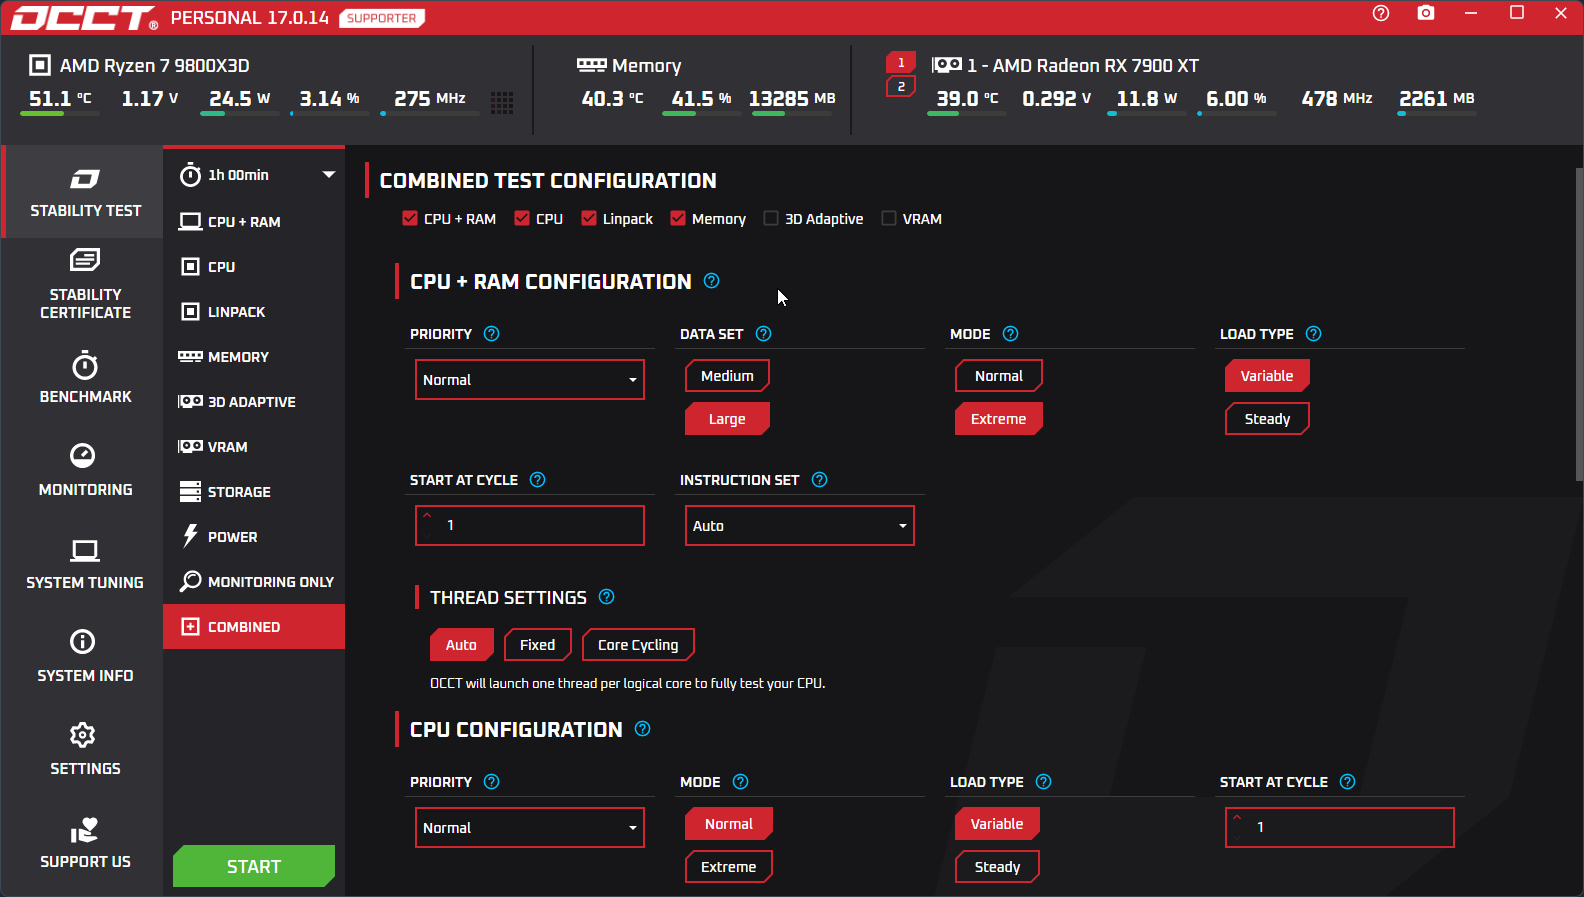Uncheck Linpack in combined test
This screenshot has height=897, width=1584.
[x=589, y=218]
